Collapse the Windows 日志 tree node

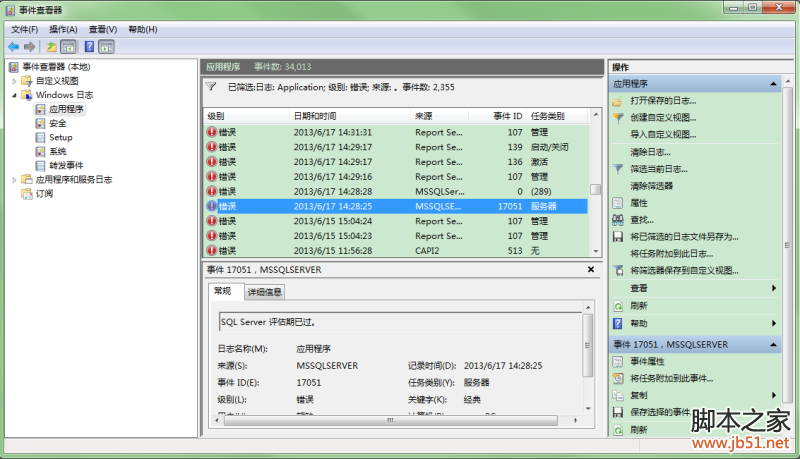click(14, 95)
